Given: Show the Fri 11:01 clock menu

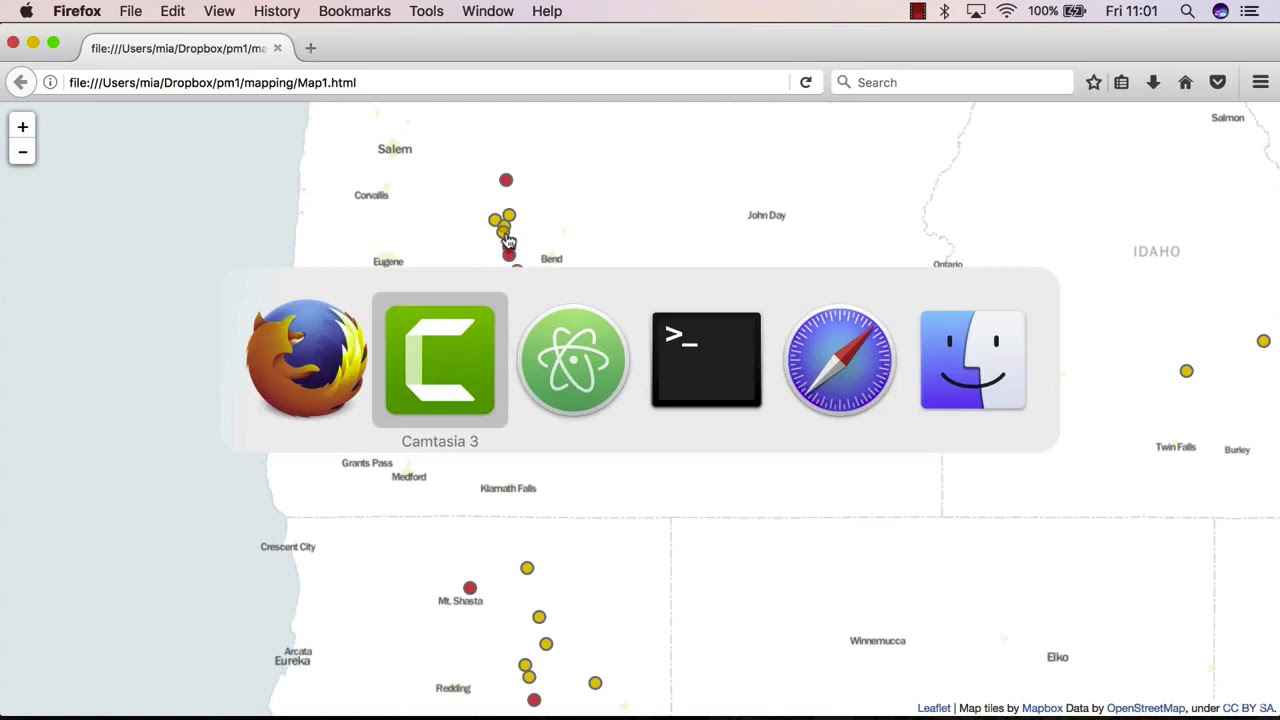Looking at the screenshot, I should [x=1132, y=11].
